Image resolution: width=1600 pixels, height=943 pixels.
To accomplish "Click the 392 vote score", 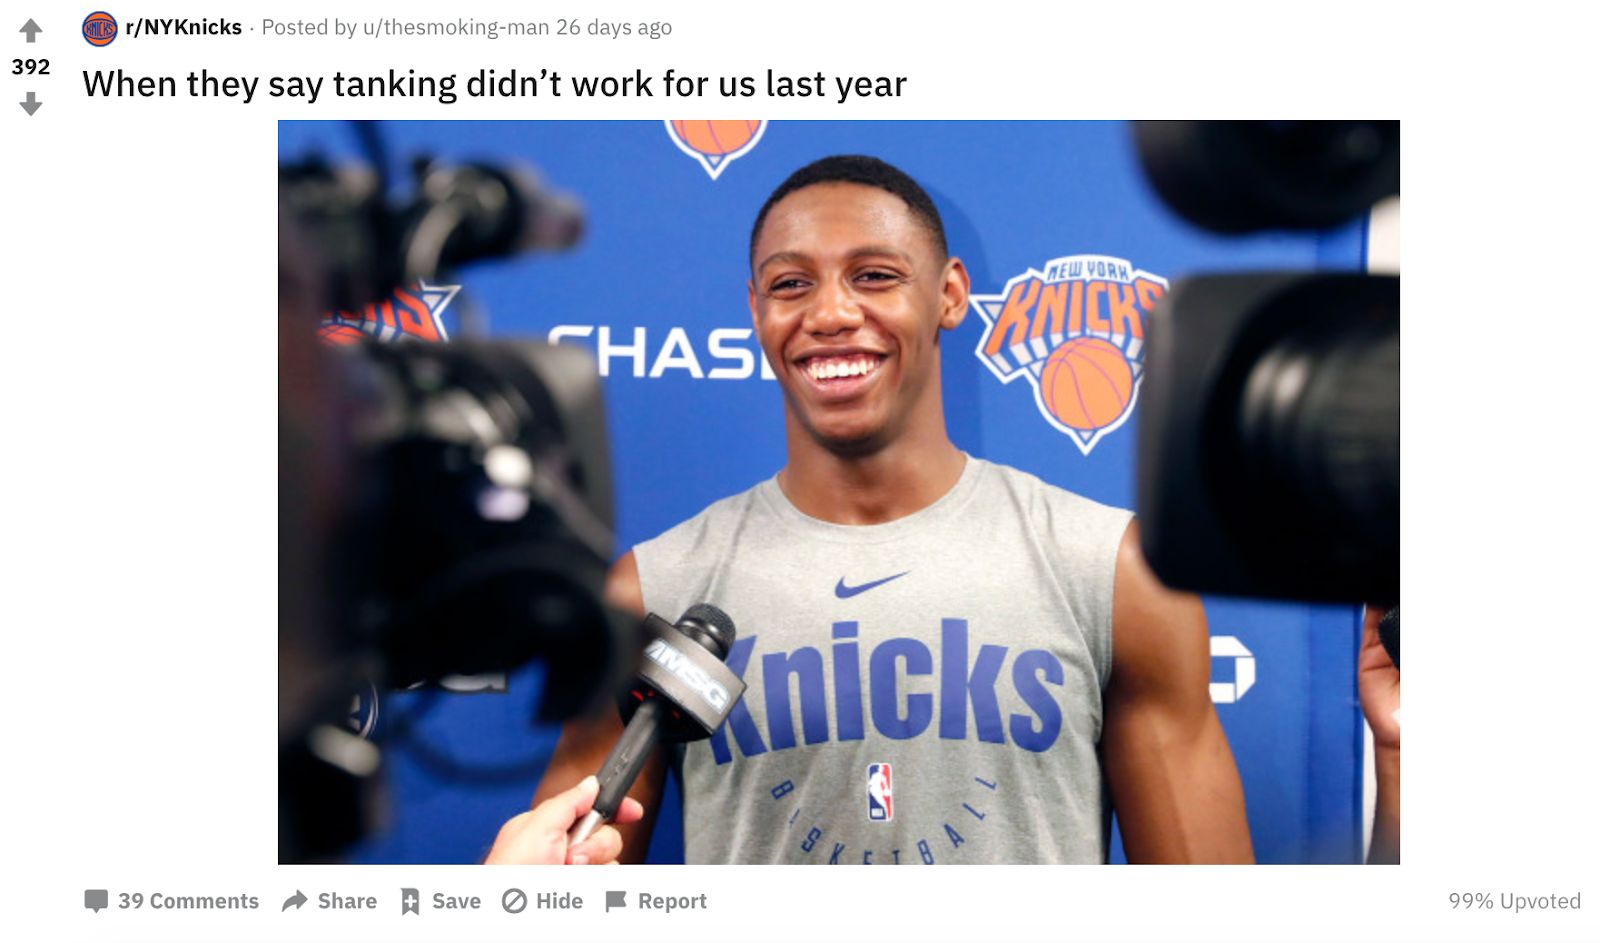I will [x=31, y=67].
